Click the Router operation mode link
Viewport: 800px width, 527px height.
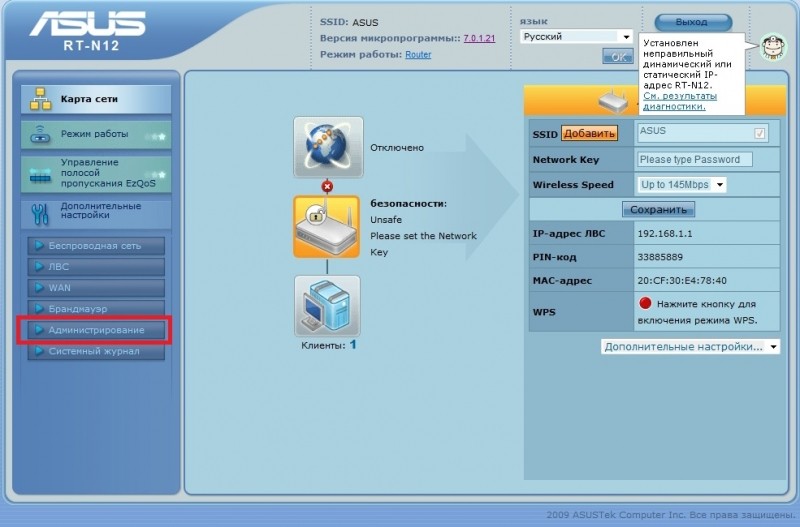[418, 55]
